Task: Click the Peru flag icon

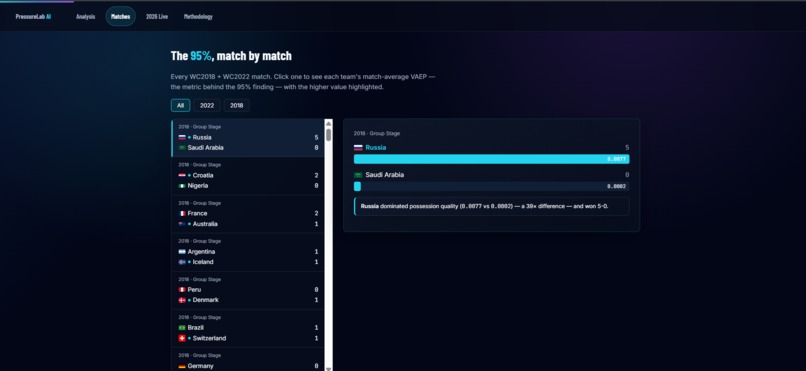Action: pyautogui.click(x=182, y=289)
